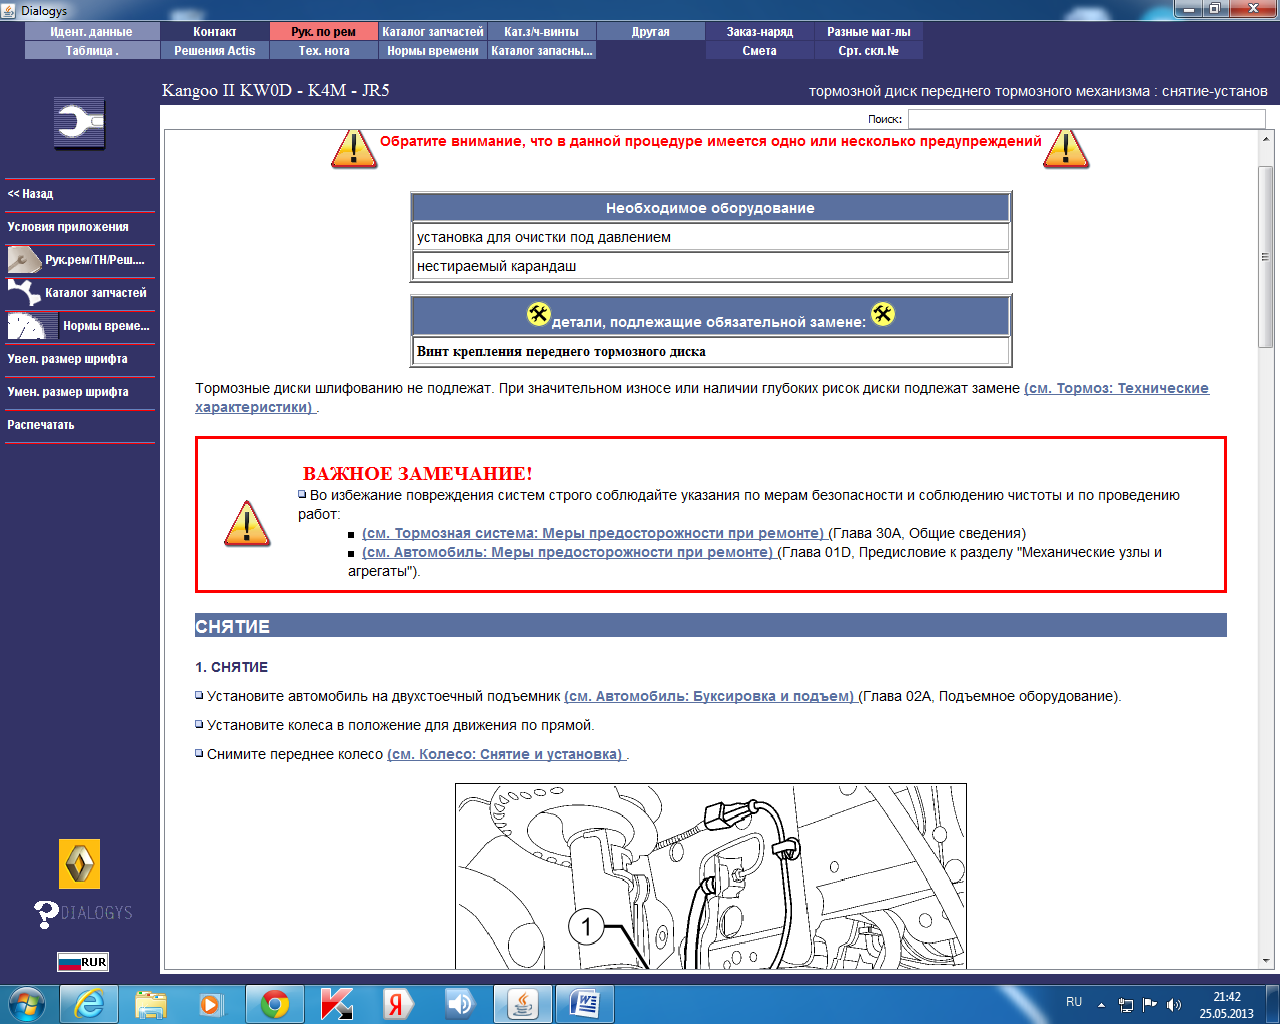Select the 'Рук. по рем' tab
The height and width of the screenshot is (1024, 1280).
324,32
